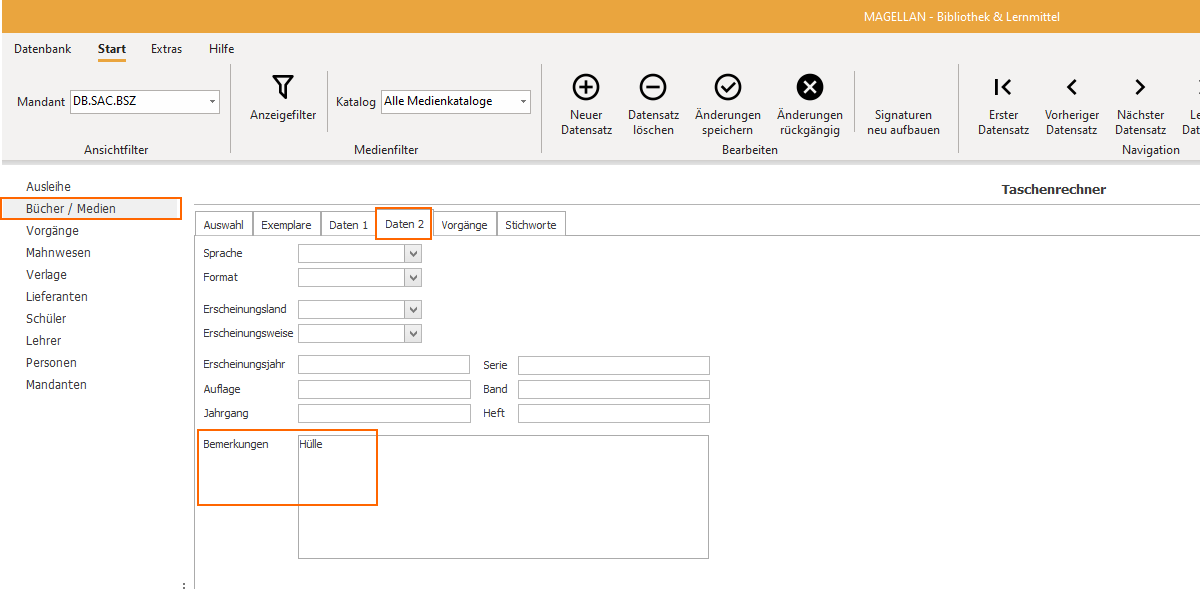Viewport: 1200px width, 589px height.
Task: Switch to the Stichworte tab
Action: (x=531, y=225)
